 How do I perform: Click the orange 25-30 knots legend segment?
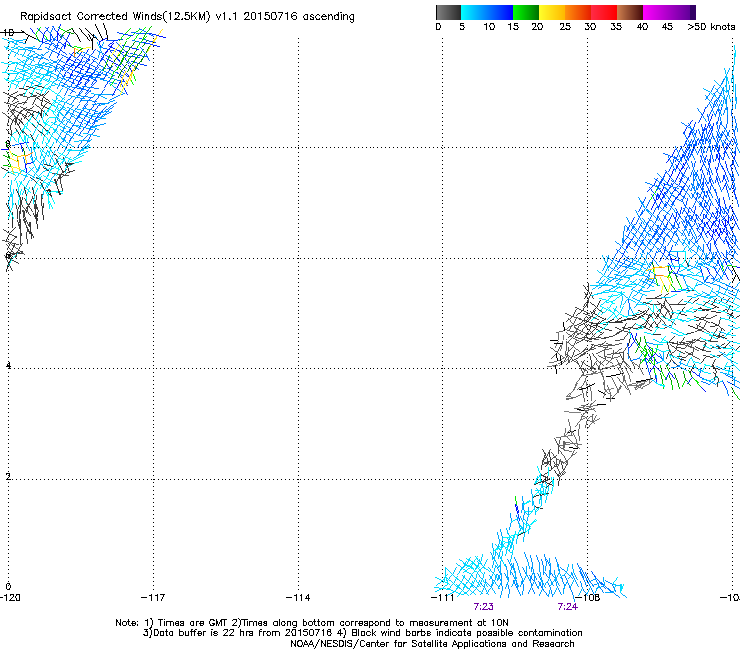coord(578,12)
